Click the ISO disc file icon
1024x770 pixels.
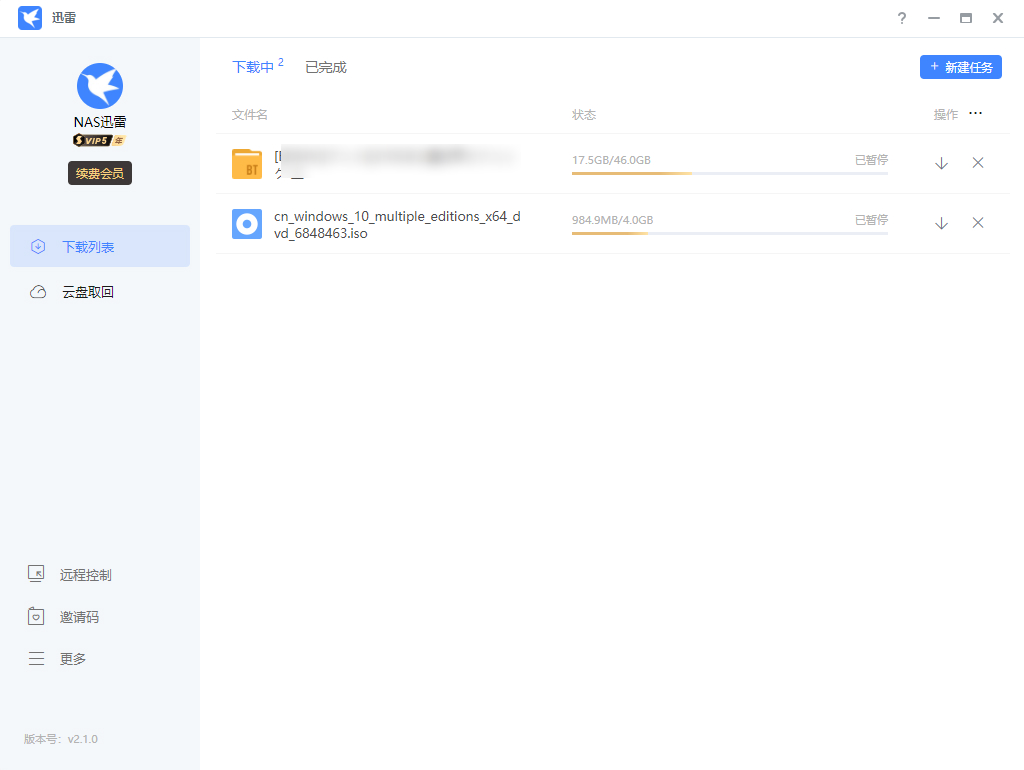(x=247, y=224)
